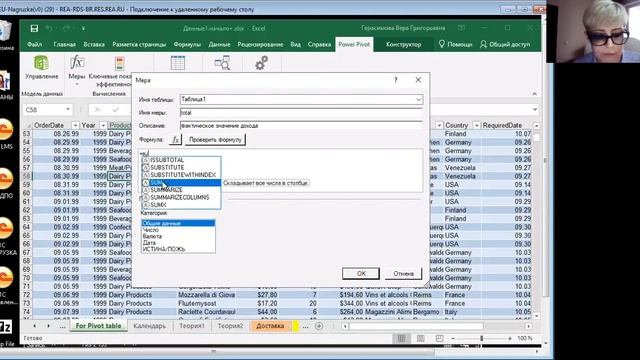This screenshot has height=360, width=640.
Task: Click the Ключевые показатели эффективности KPI icon
Action: point(120,63)
